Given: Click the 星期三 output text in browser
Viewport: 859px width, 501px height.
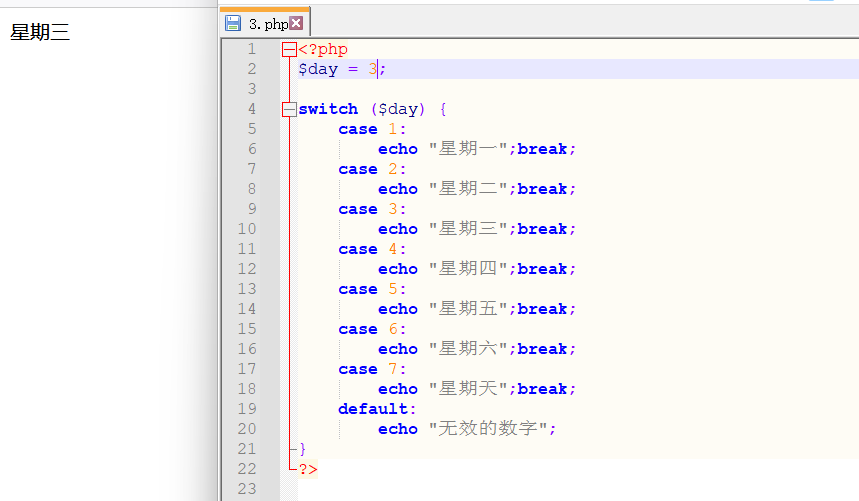Looking at the screenshot, I should pyautogui.click(x=40, y=32).
